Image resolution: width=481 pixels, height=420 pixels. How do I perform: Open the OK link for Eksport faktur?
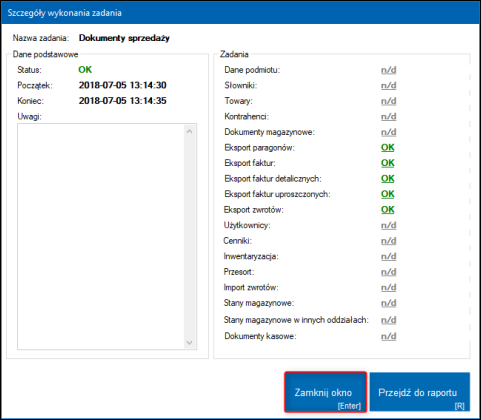tap(388, 163)
